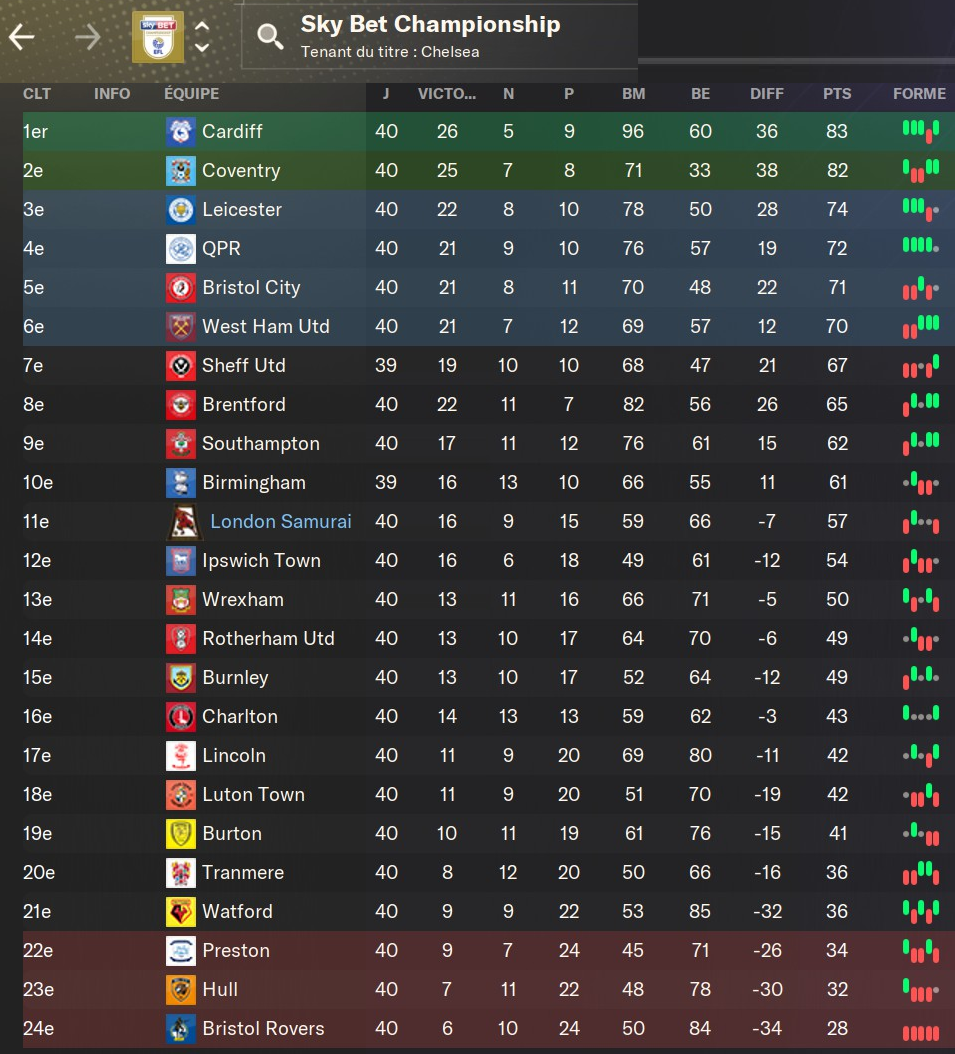
Task: Expand the competition switcher chevrons
Action: click(202, 37)
